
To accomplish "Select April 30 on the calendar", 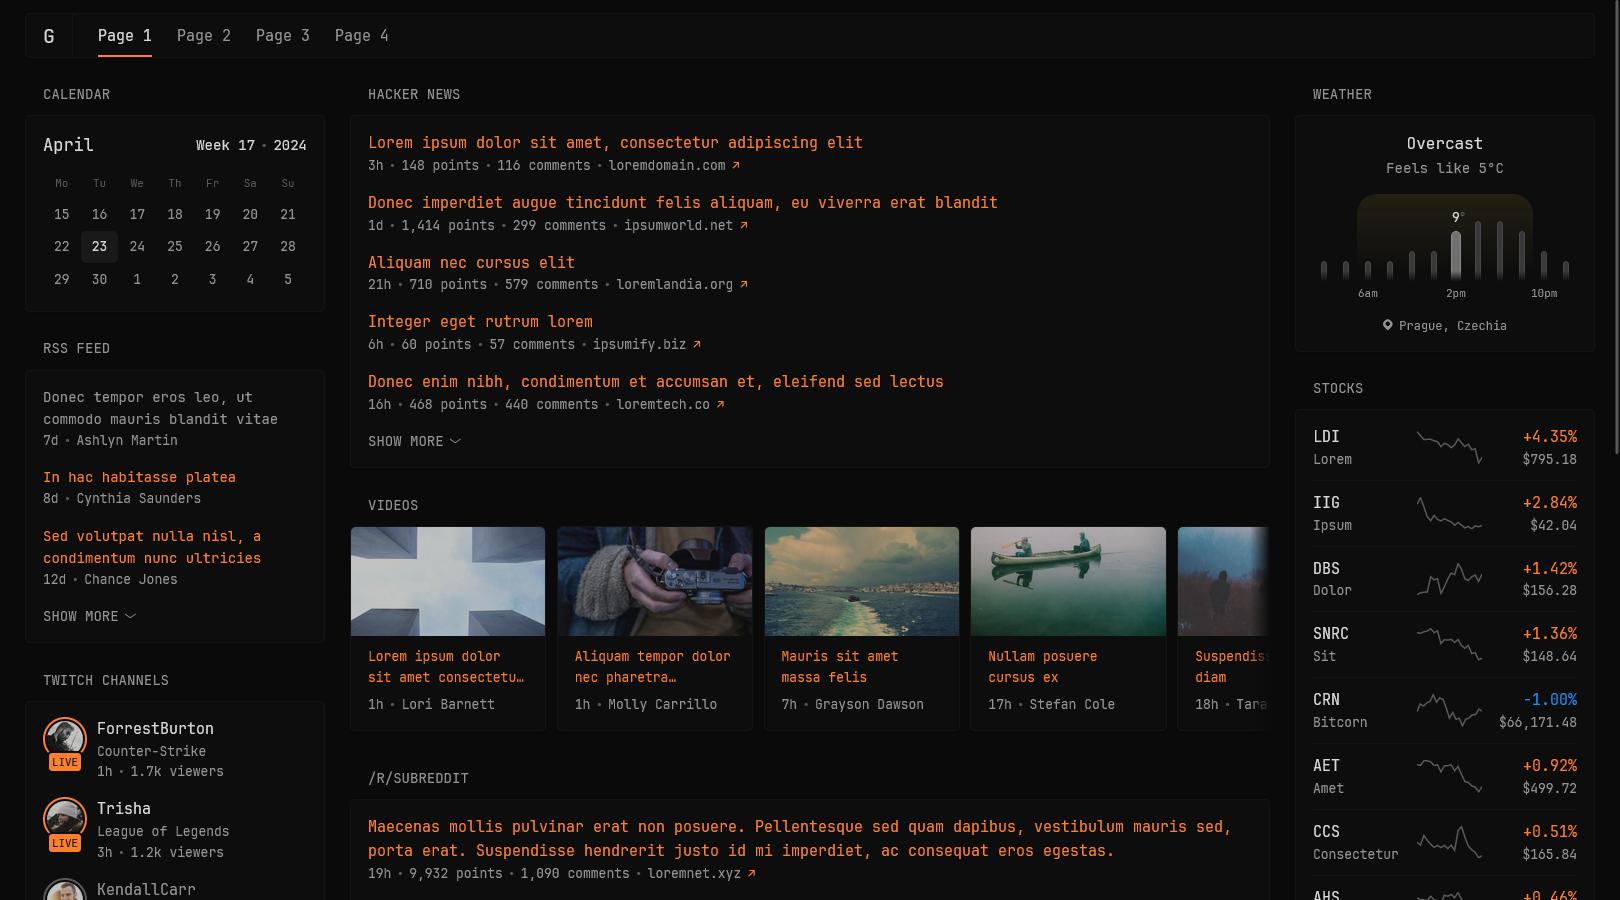I will 99,279.
